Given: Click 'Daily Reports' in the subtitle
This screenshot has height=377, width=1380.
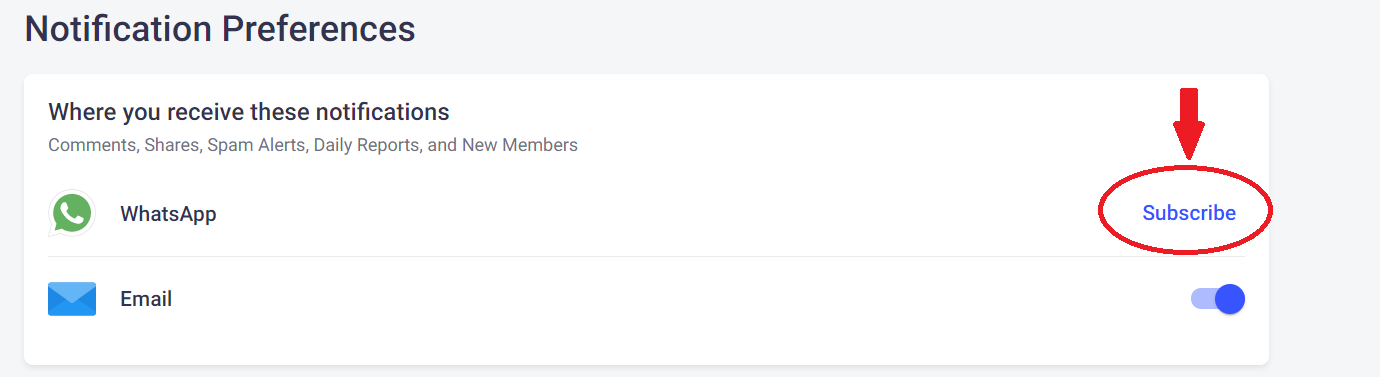Looking at the screenshot, I should pos(366,145).
